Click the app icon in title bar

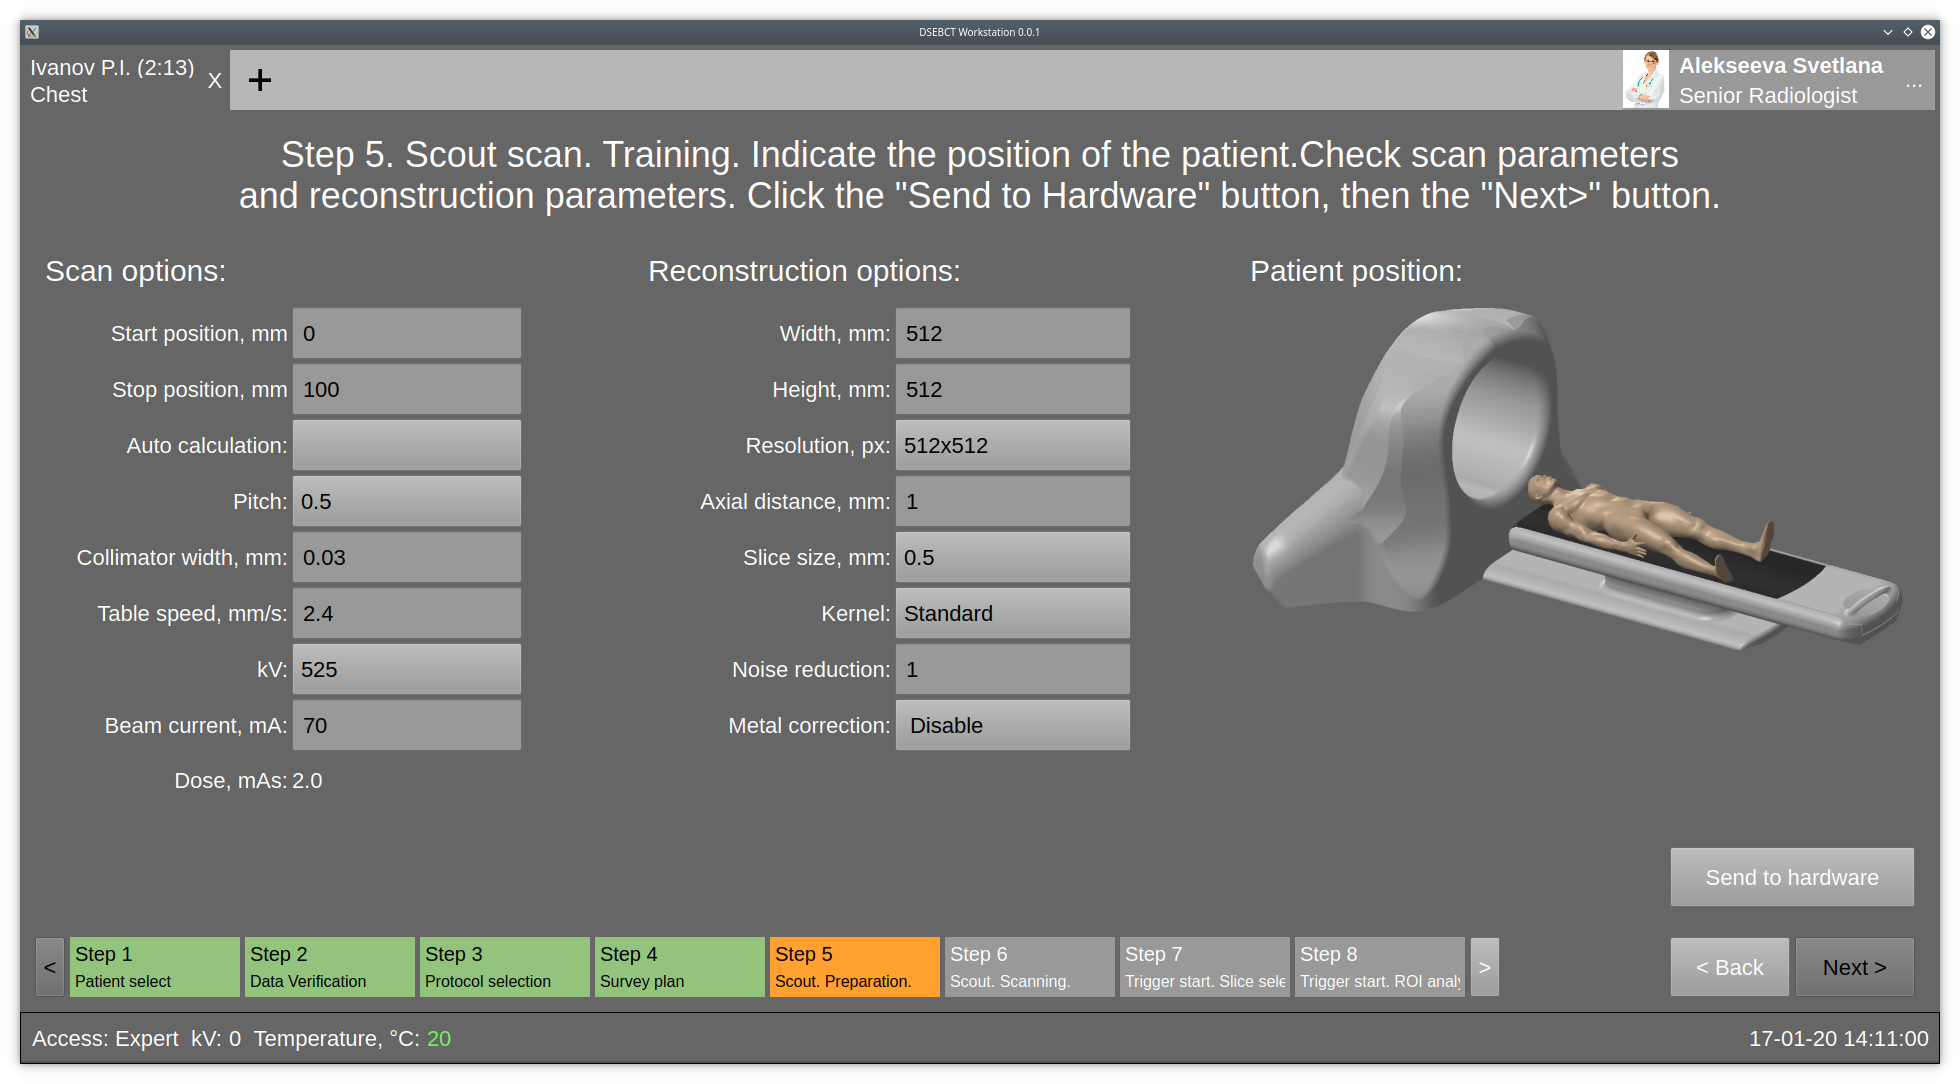point(32,32)
